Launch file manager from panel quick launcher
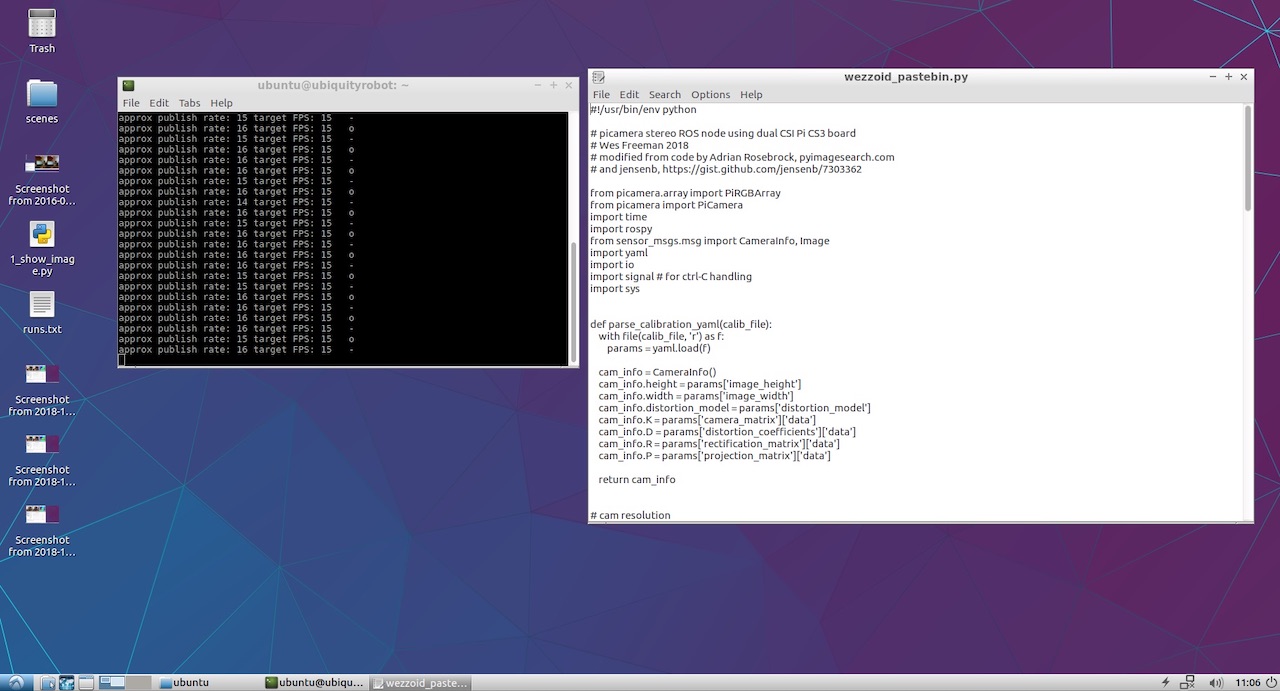This screenshot has width=1280, height=691. pyautogui.click(x=49, y=683)
